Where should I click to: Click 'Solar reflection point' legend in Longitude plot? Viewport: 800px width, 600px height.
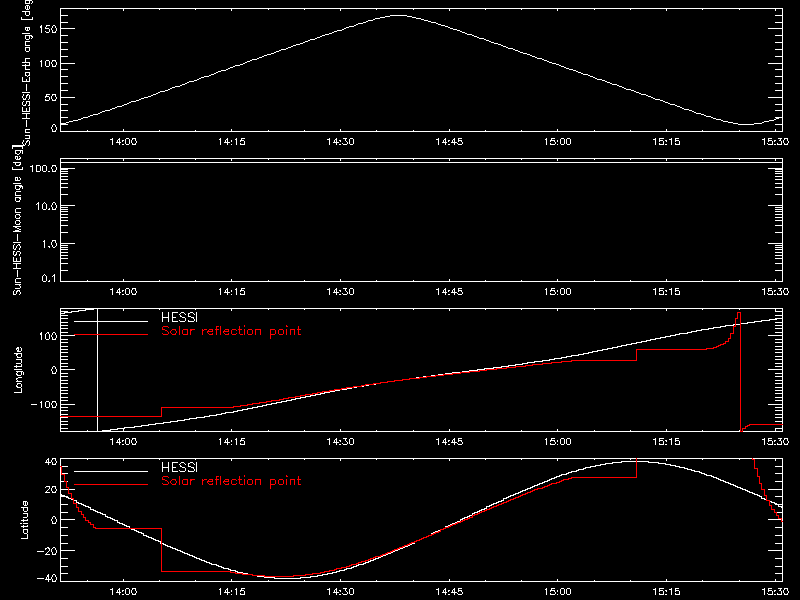click(231, 331)
